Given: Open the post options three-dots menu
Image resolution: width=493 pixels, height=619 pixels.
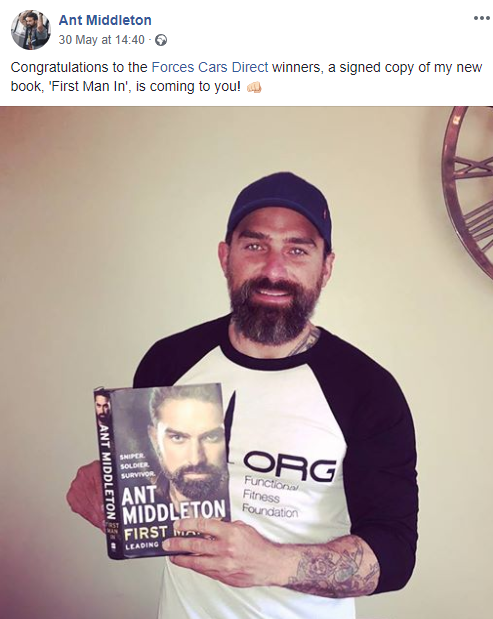Looking at the screenshot, I should click(482, 18).
